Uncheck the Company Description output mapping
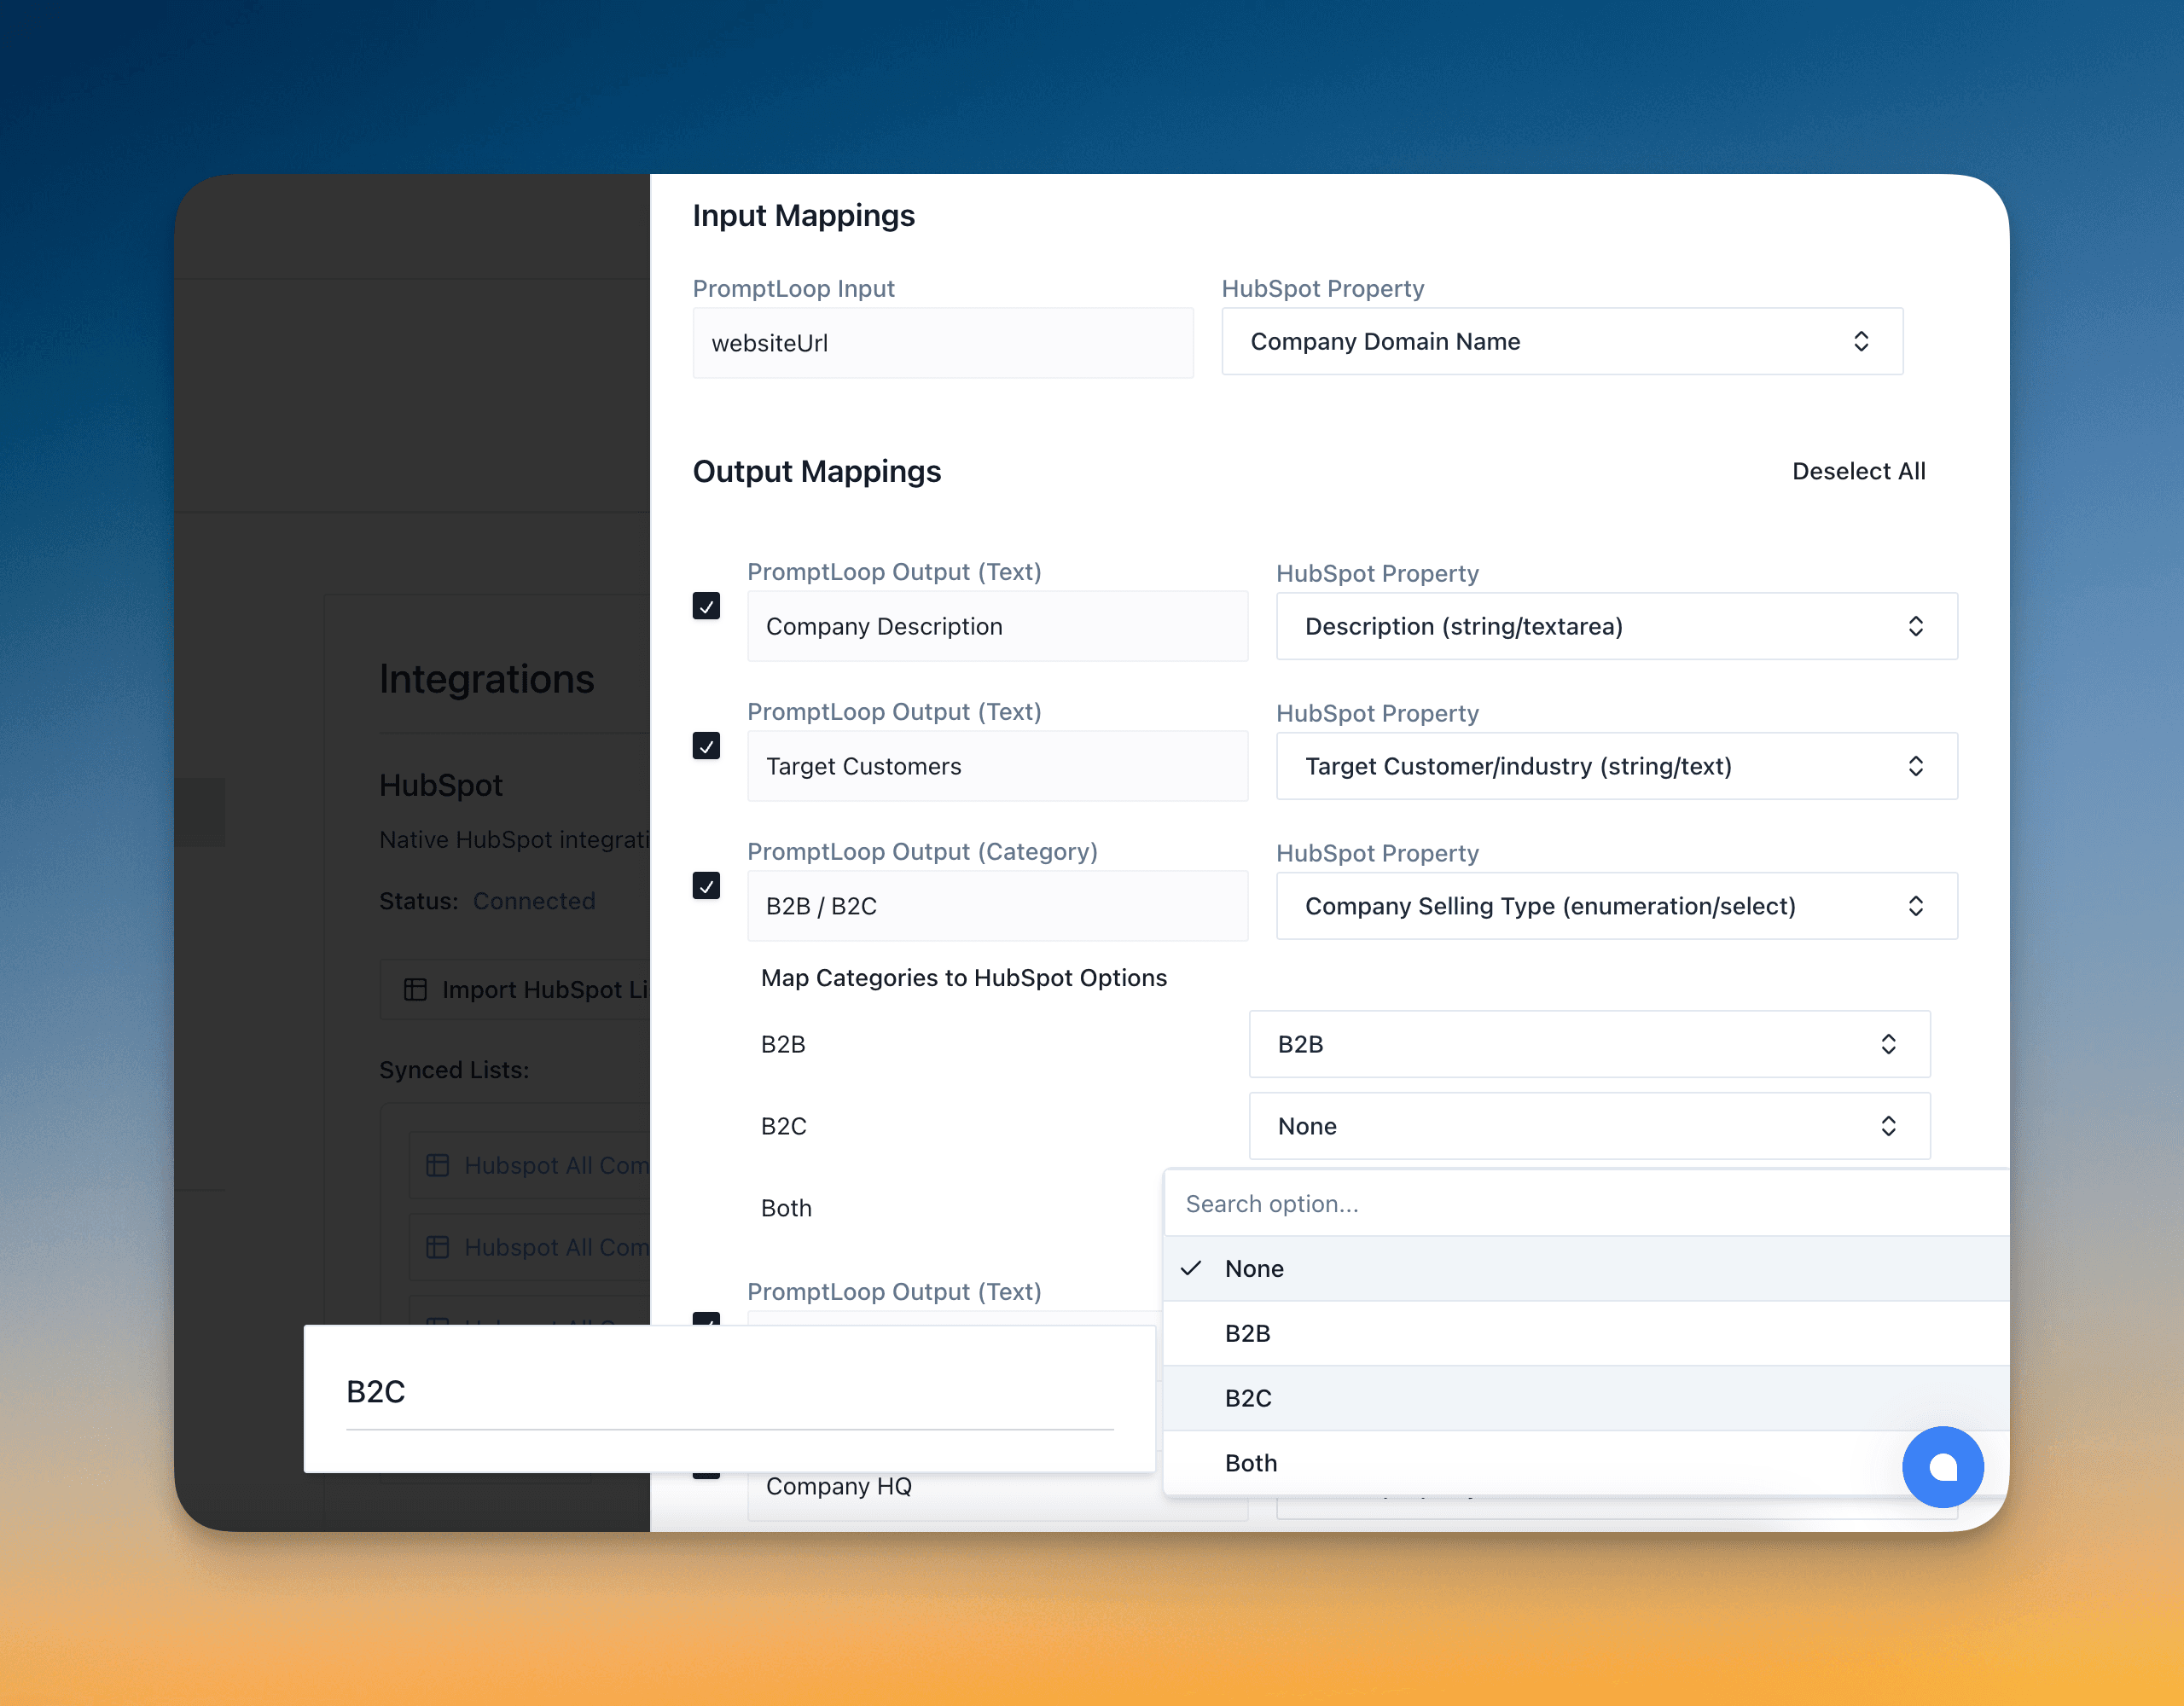The image size is (2184, 1706). (707, 606)
